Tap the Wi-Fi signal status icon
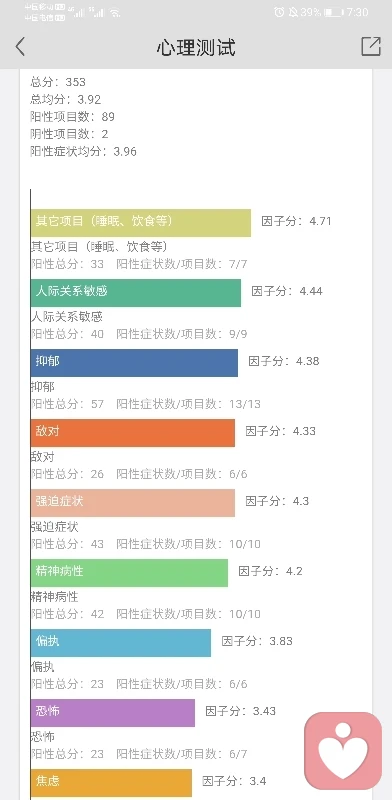392x800 pixels. pos(114,13)
